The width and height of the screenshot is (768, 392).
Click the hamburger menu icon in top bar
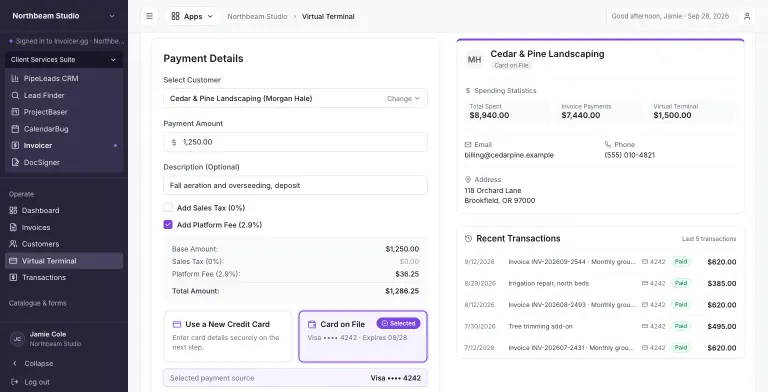149,16
